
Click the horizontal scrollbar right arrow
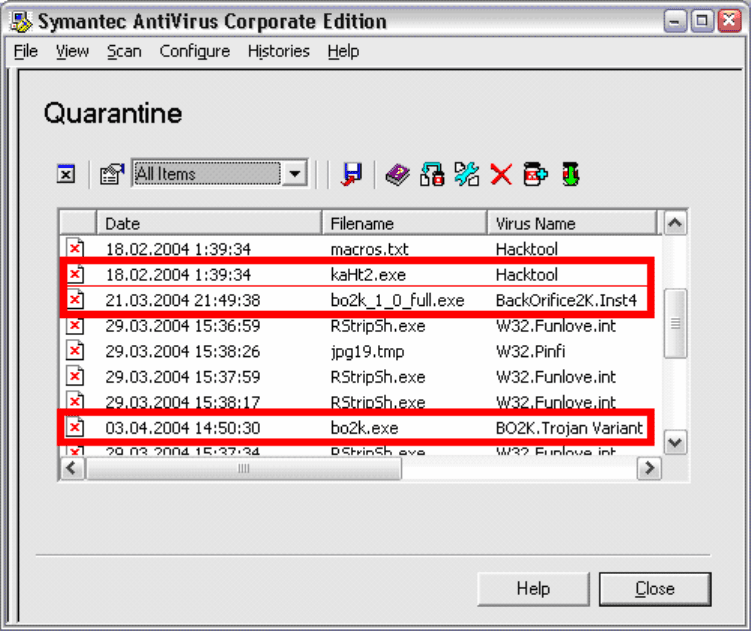[649, 468]
